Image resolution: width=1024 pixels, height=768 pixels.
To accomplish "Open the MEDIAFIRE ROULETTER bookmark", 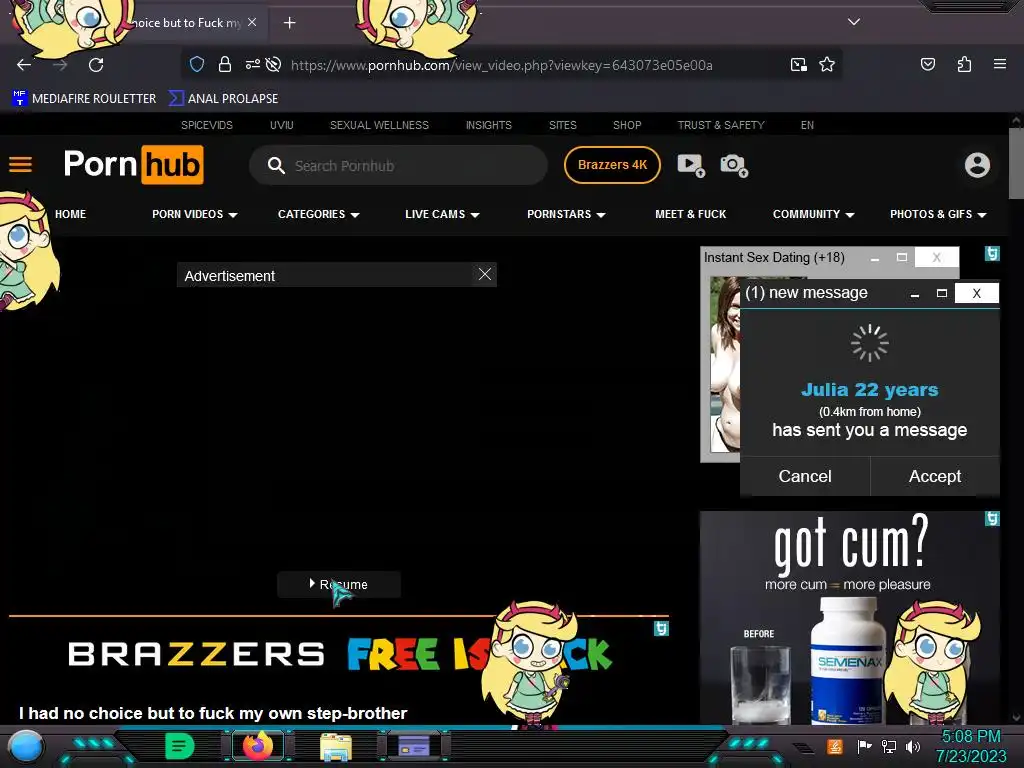I will click(84, 99).
